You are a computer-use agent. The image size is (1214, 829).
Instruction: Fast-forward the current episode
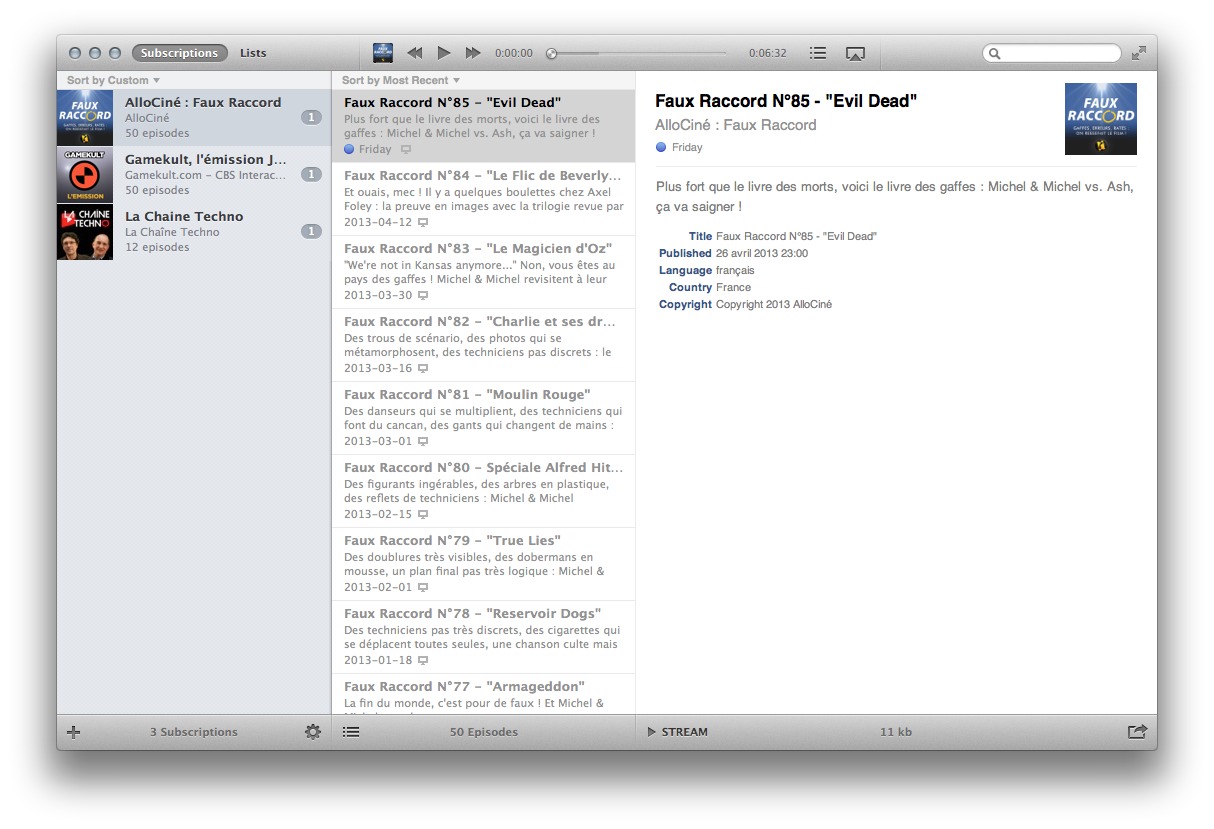tap(473, 53)
